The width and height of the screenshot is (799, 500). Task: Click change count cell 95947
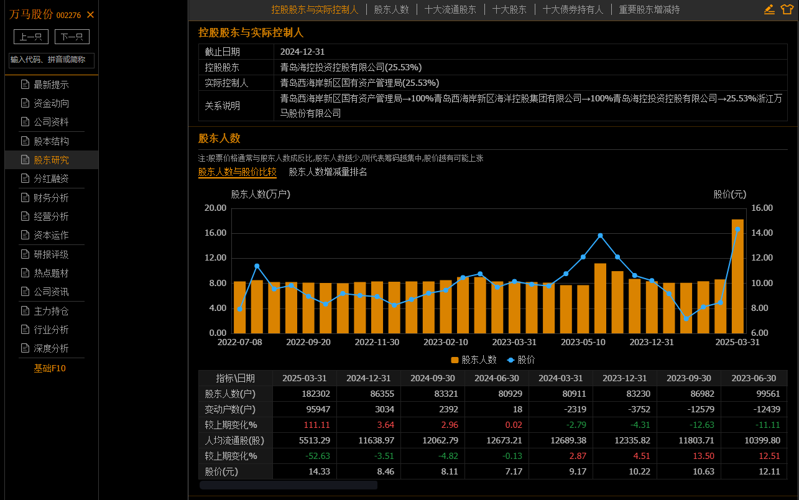[x=318, y=409]
